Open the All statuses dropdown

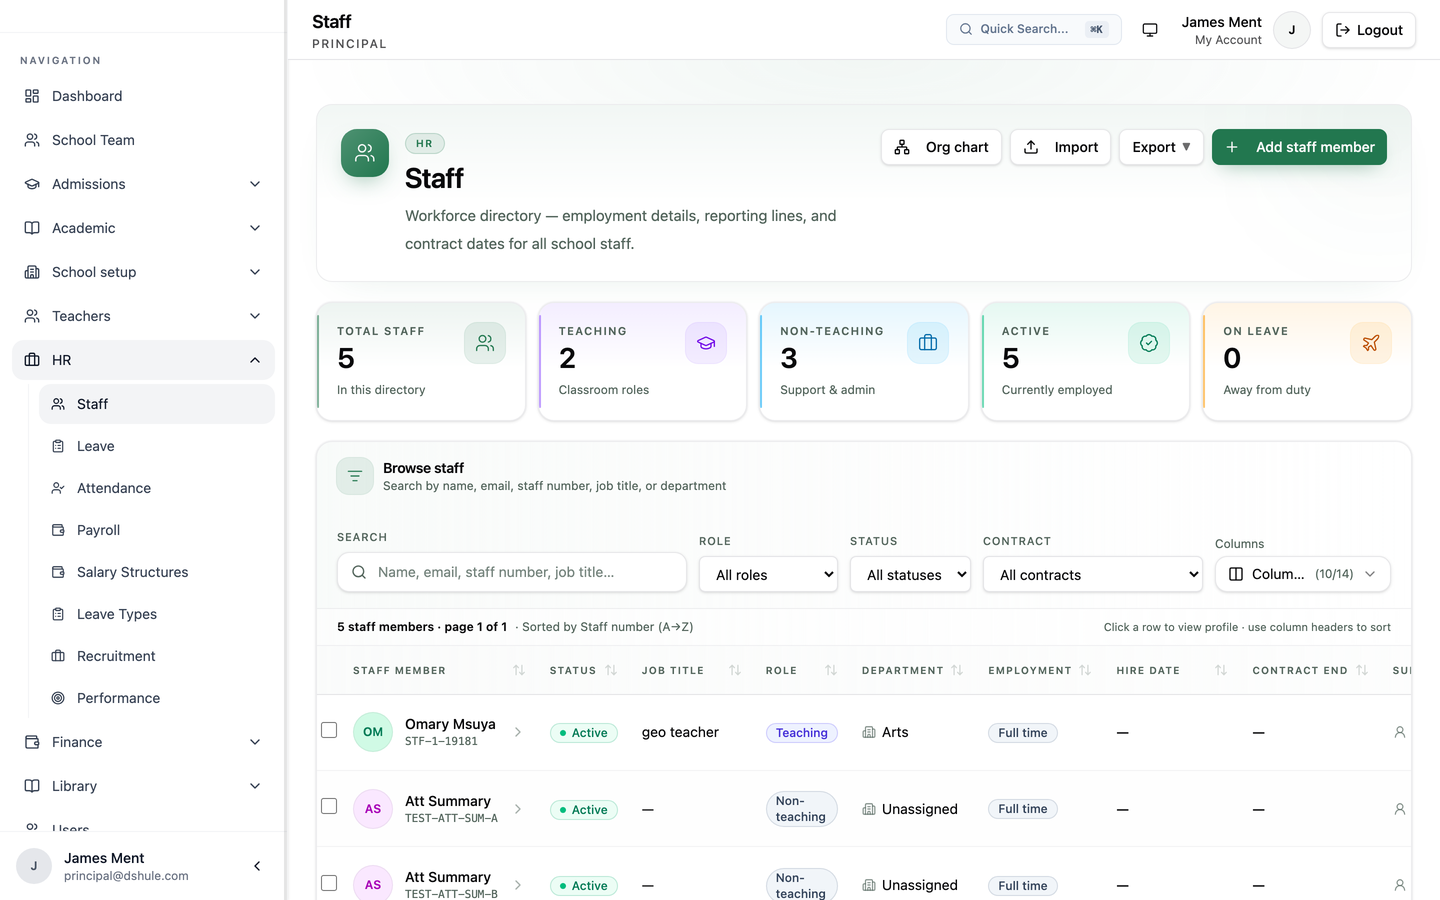pos(910,575)
